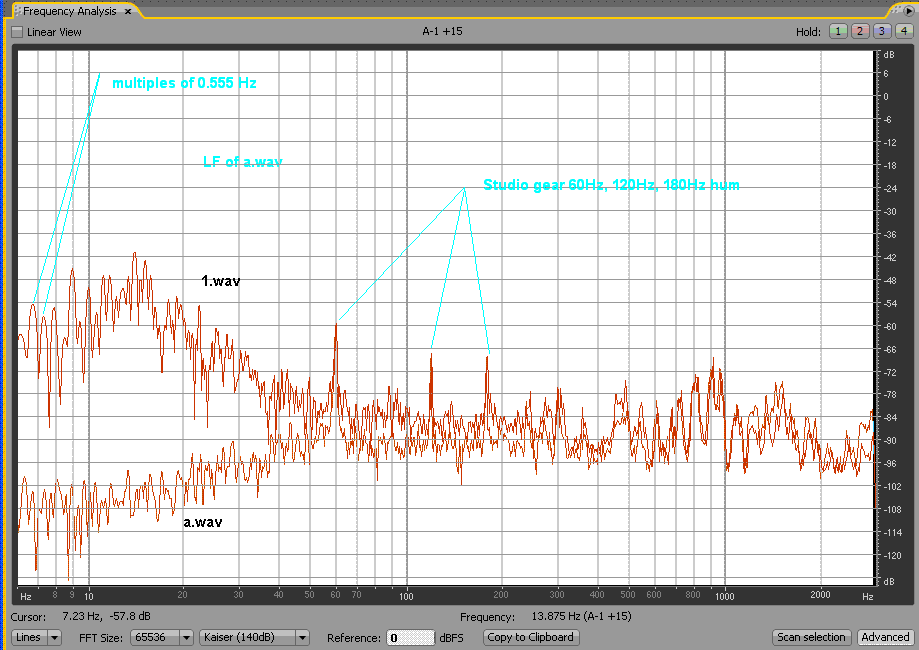Click the -120 label on dB scale

click(x=891, y=556)
